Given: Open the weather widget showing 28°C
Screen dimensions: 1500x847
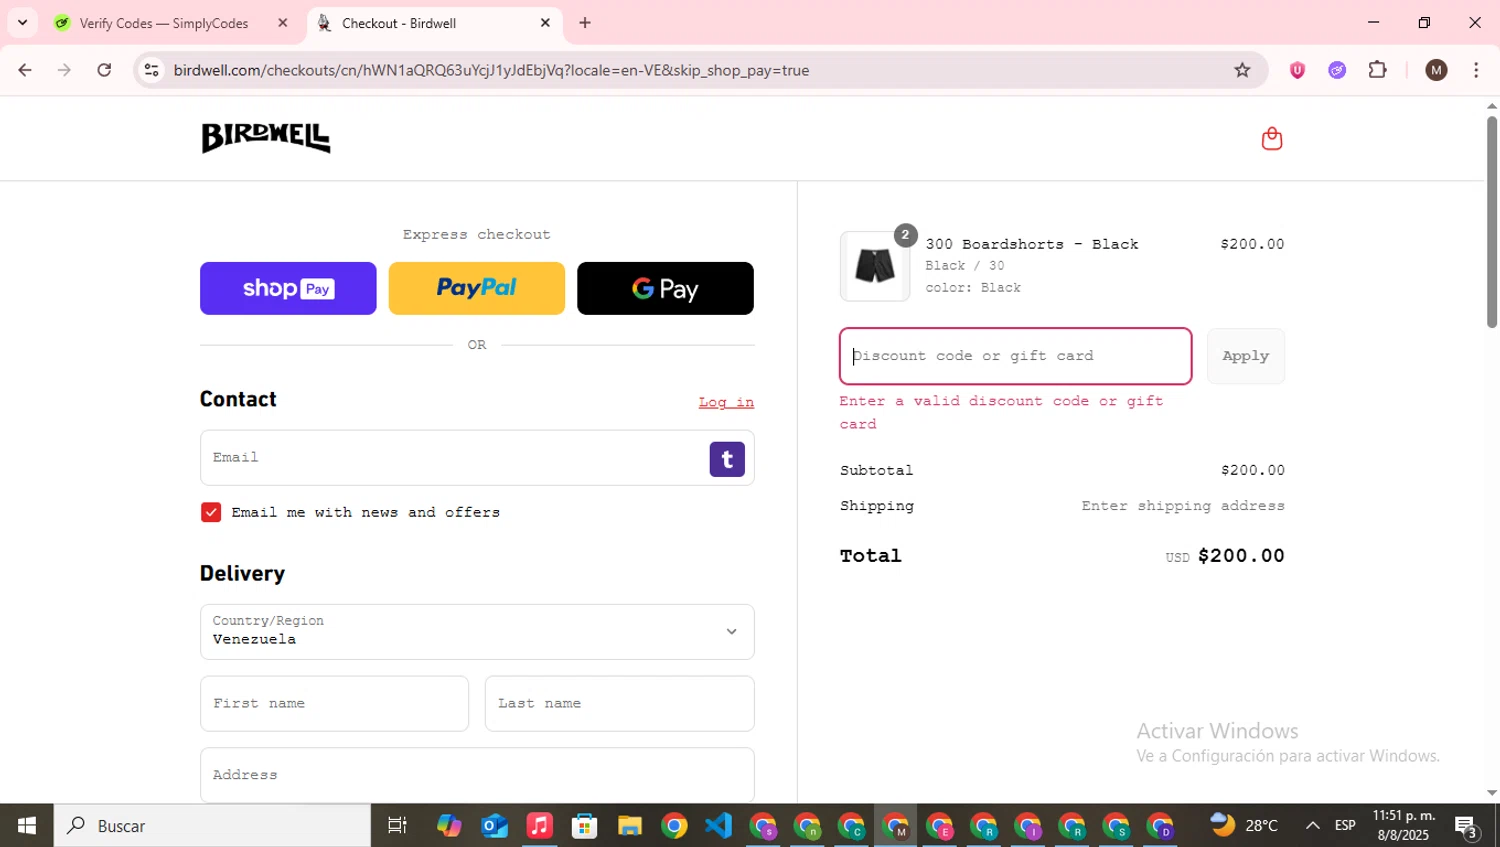Looking at the screenshot, I should coord(1244,826).
